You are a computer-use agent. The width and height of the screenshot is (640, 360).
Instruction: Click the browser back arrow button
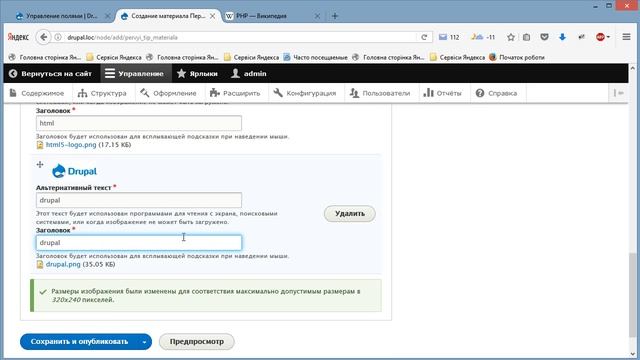pos(43,37)
